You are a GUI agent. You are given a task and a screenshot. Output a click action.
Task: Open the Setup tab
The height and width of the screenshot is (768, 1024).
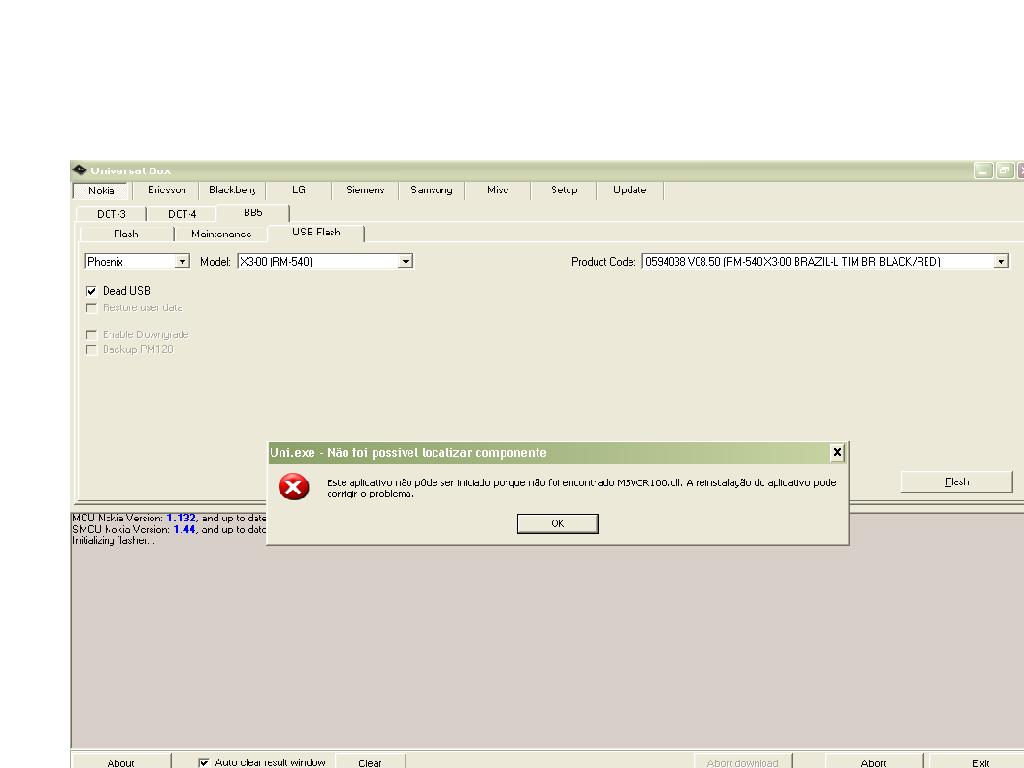[x=564, y=190]
